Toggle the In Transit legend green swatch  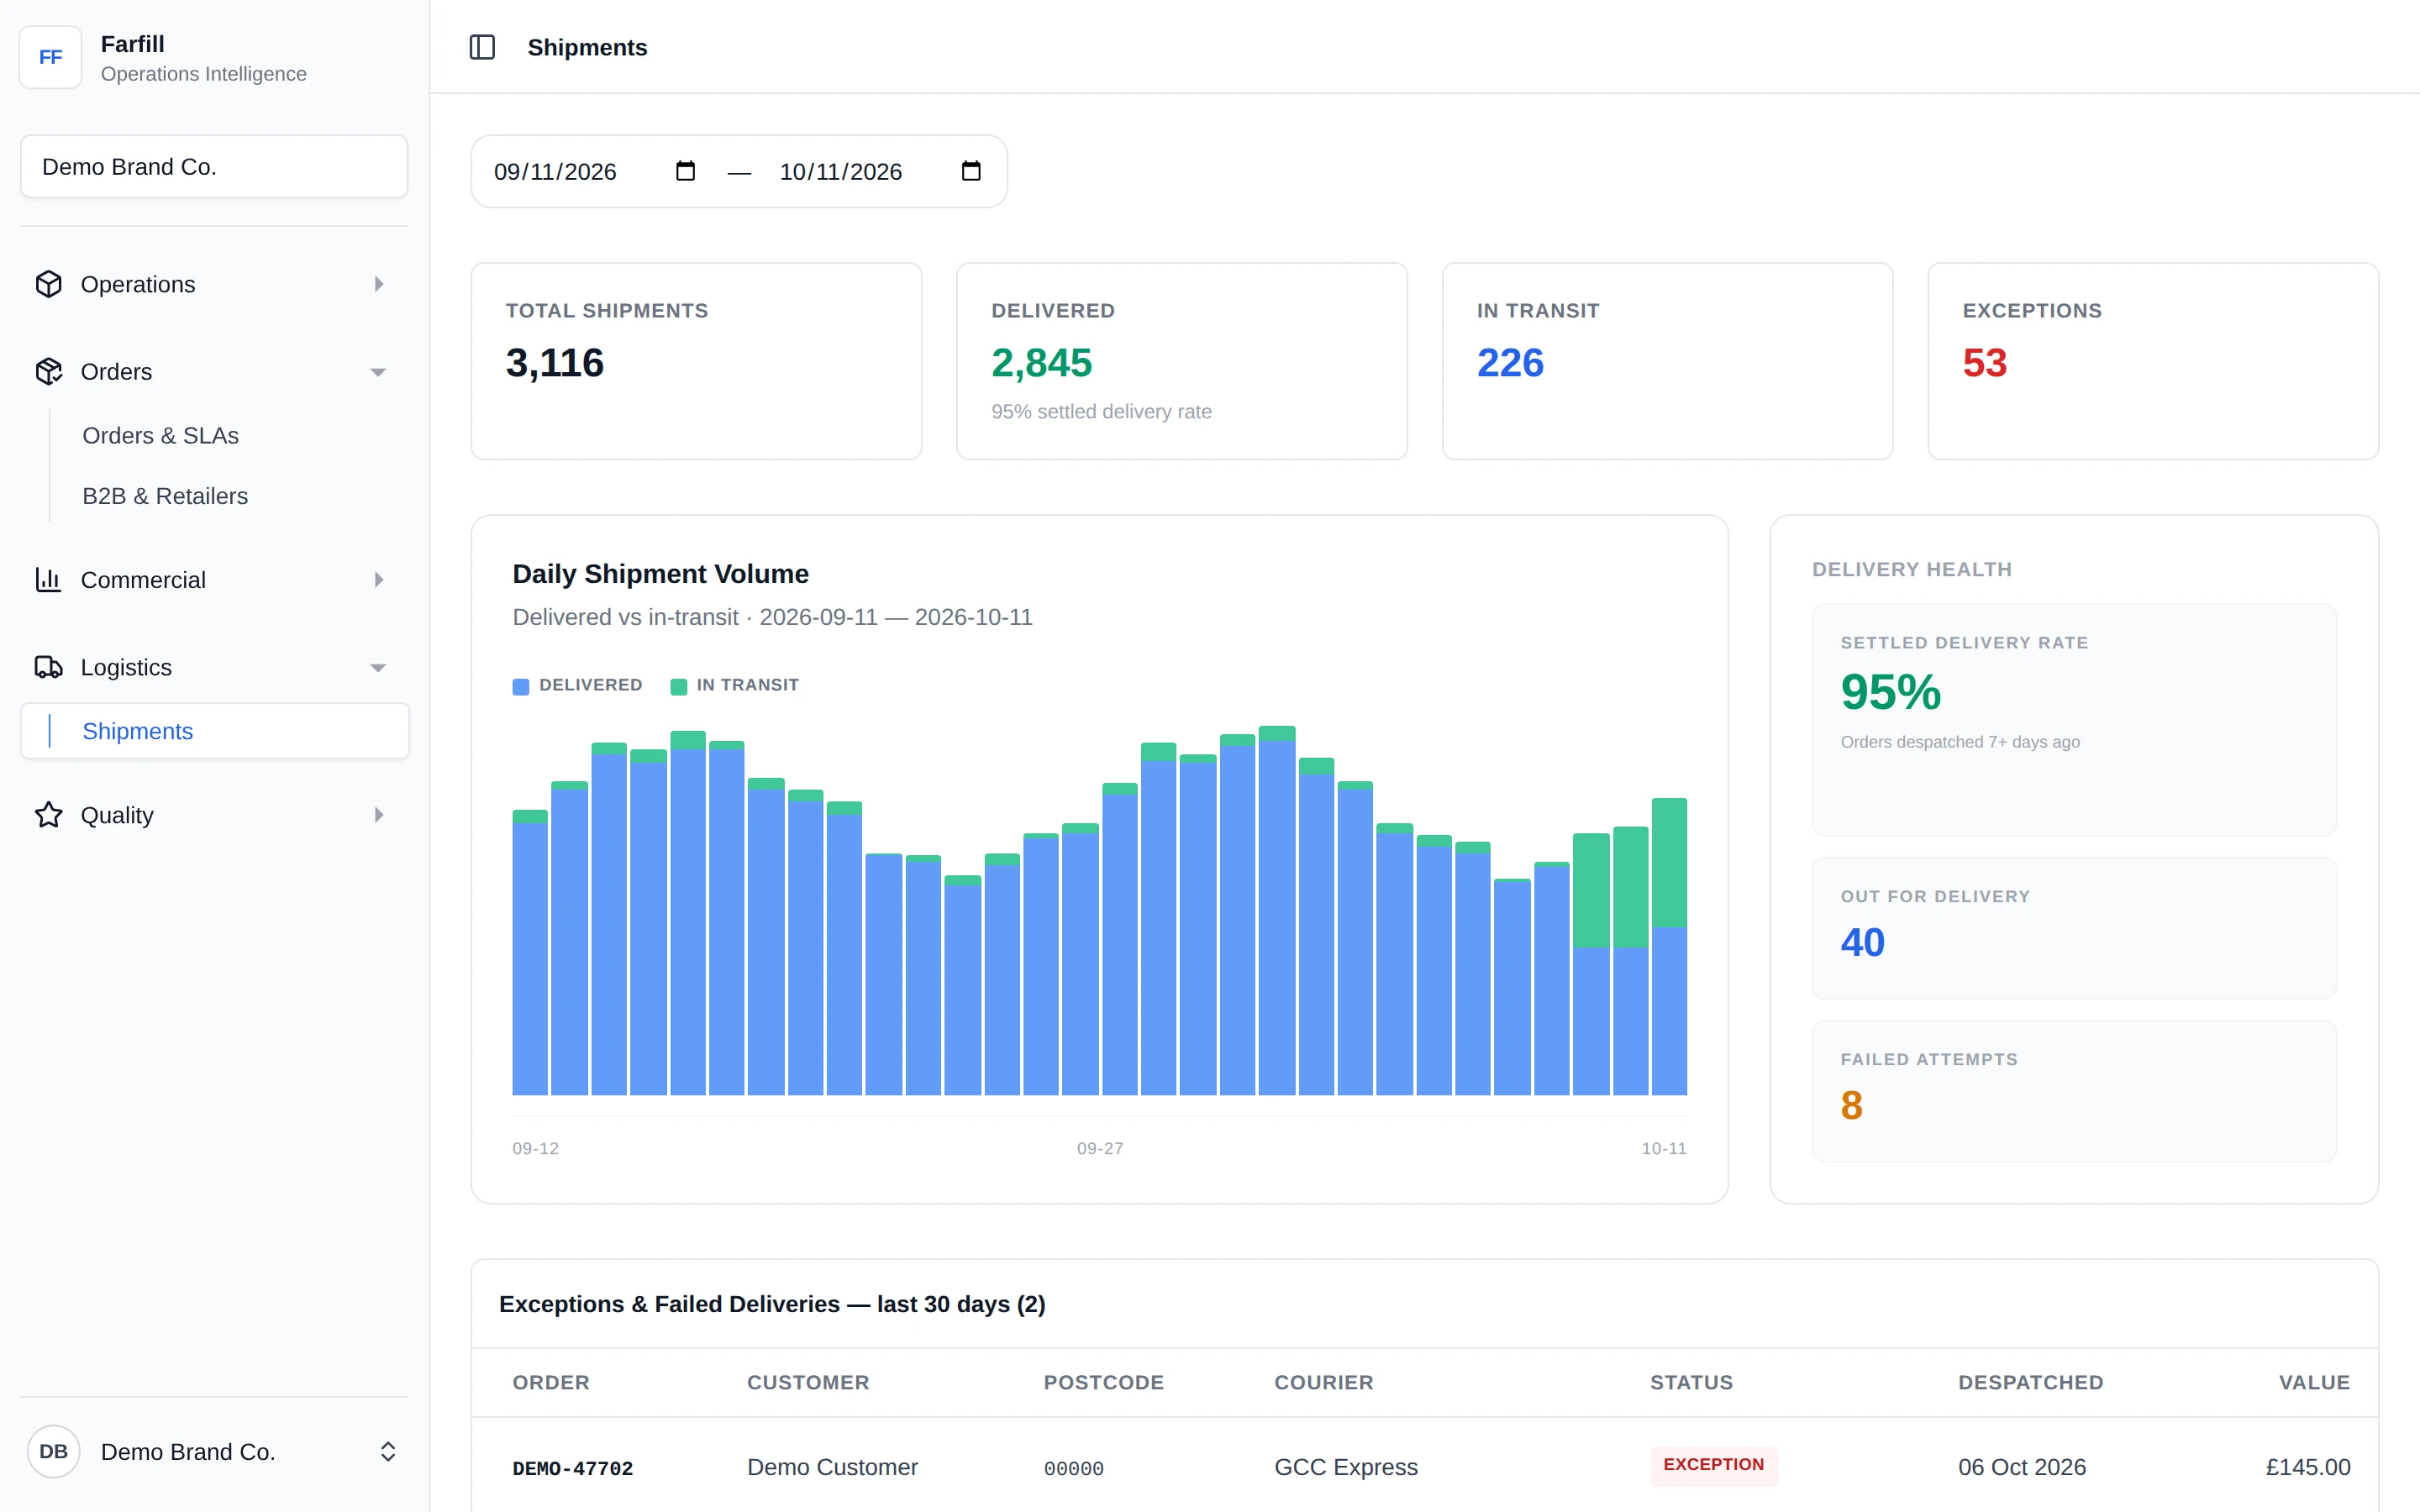click(678, 686)
